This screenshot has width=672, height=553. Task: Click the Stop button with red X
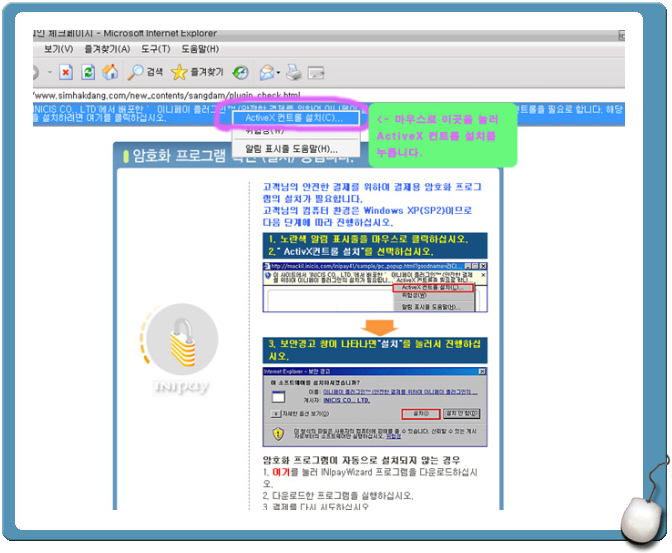click(x=66, y=72)
